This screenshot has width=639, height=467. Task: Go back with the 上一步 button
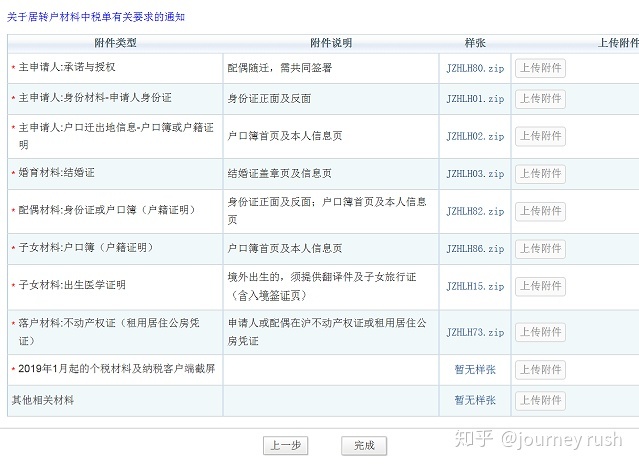pyautogui.click(x=286, y=445)
